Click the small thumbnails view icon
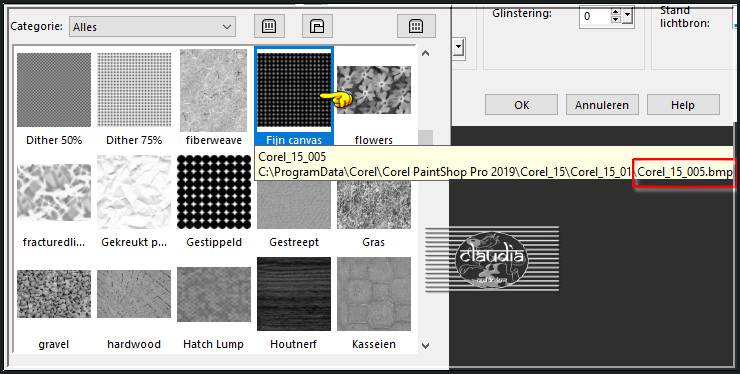 (x=269, y=26)
